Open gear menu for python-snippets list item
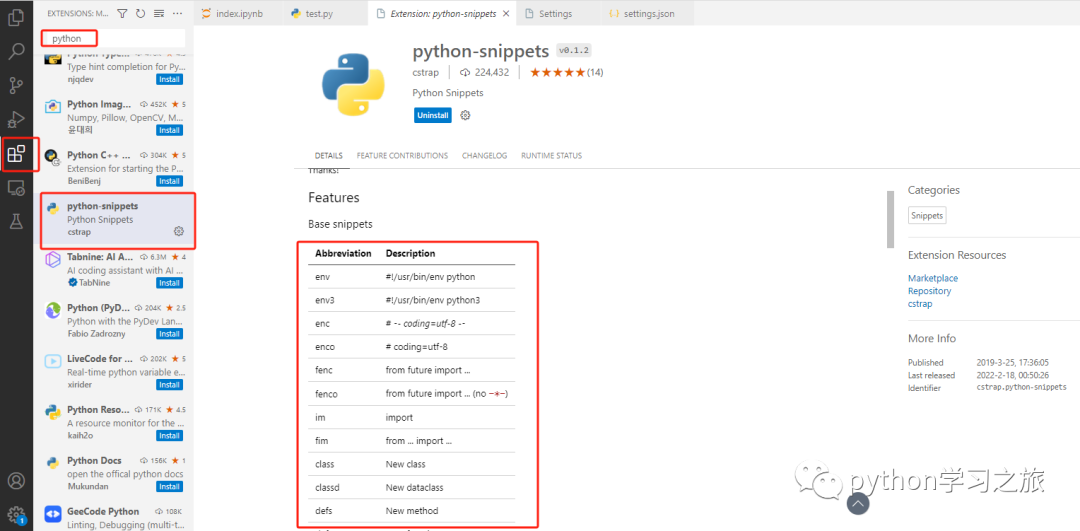1080x531 pixels. click(x=178, y=231)
